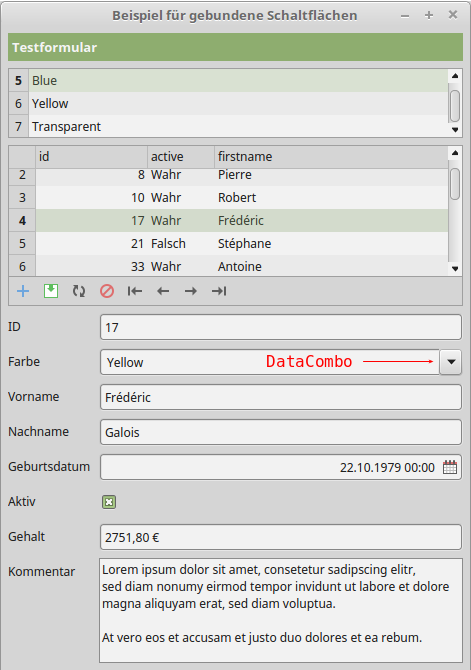Image resolution: width=471 pixels, height=670 pixels.
Task: Click into the Nachname field
Action: tap(281, 432)
